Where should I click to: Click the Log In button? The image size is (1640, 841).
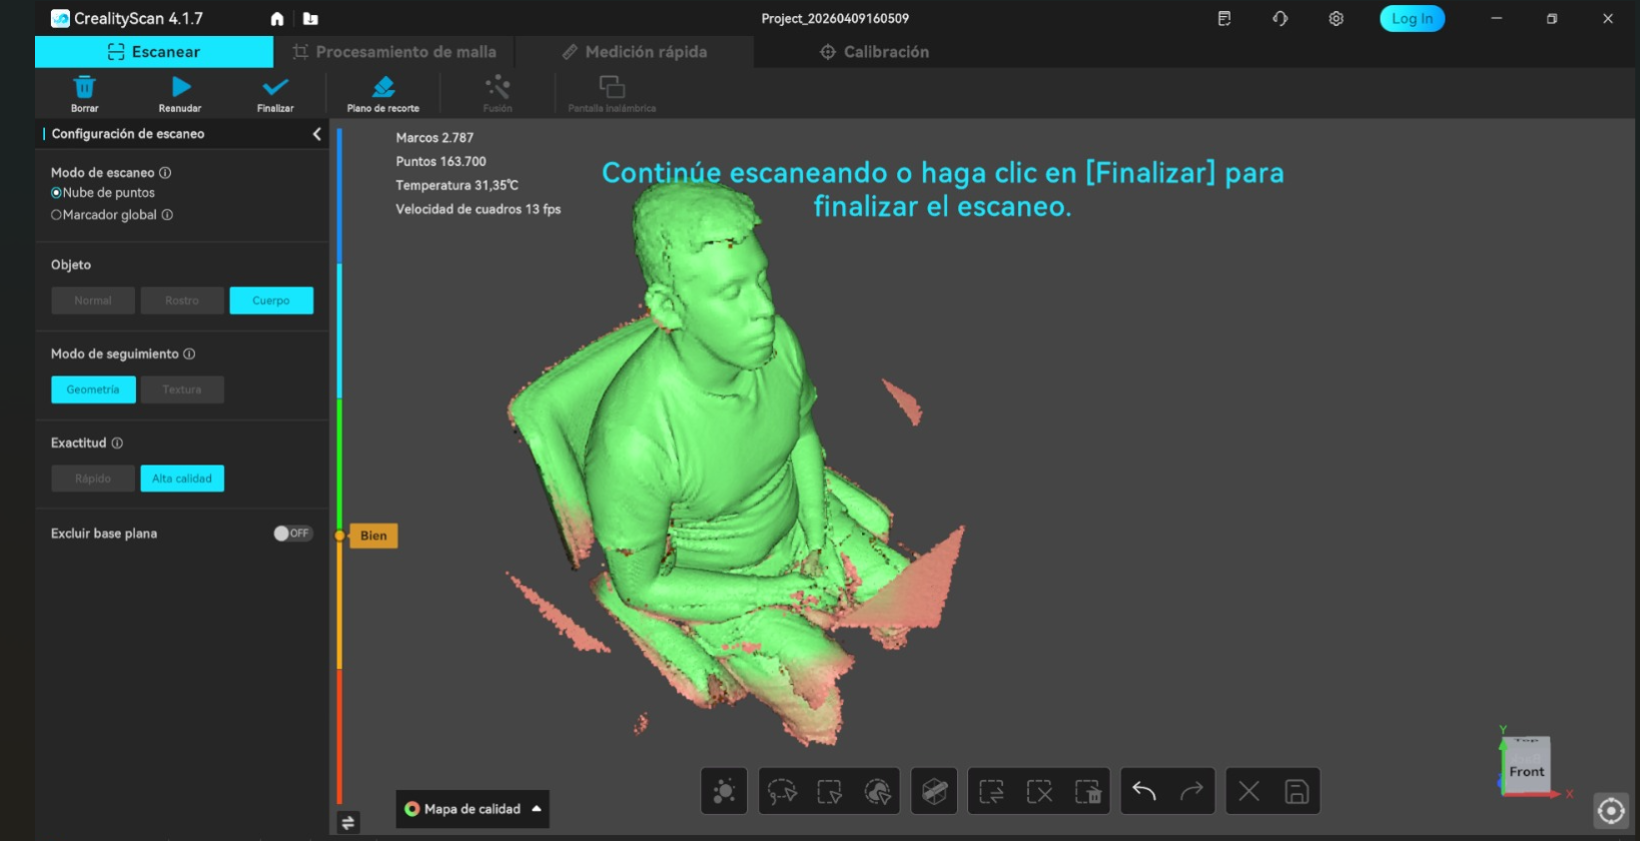pyautogui.click(x=1412, y=19)
